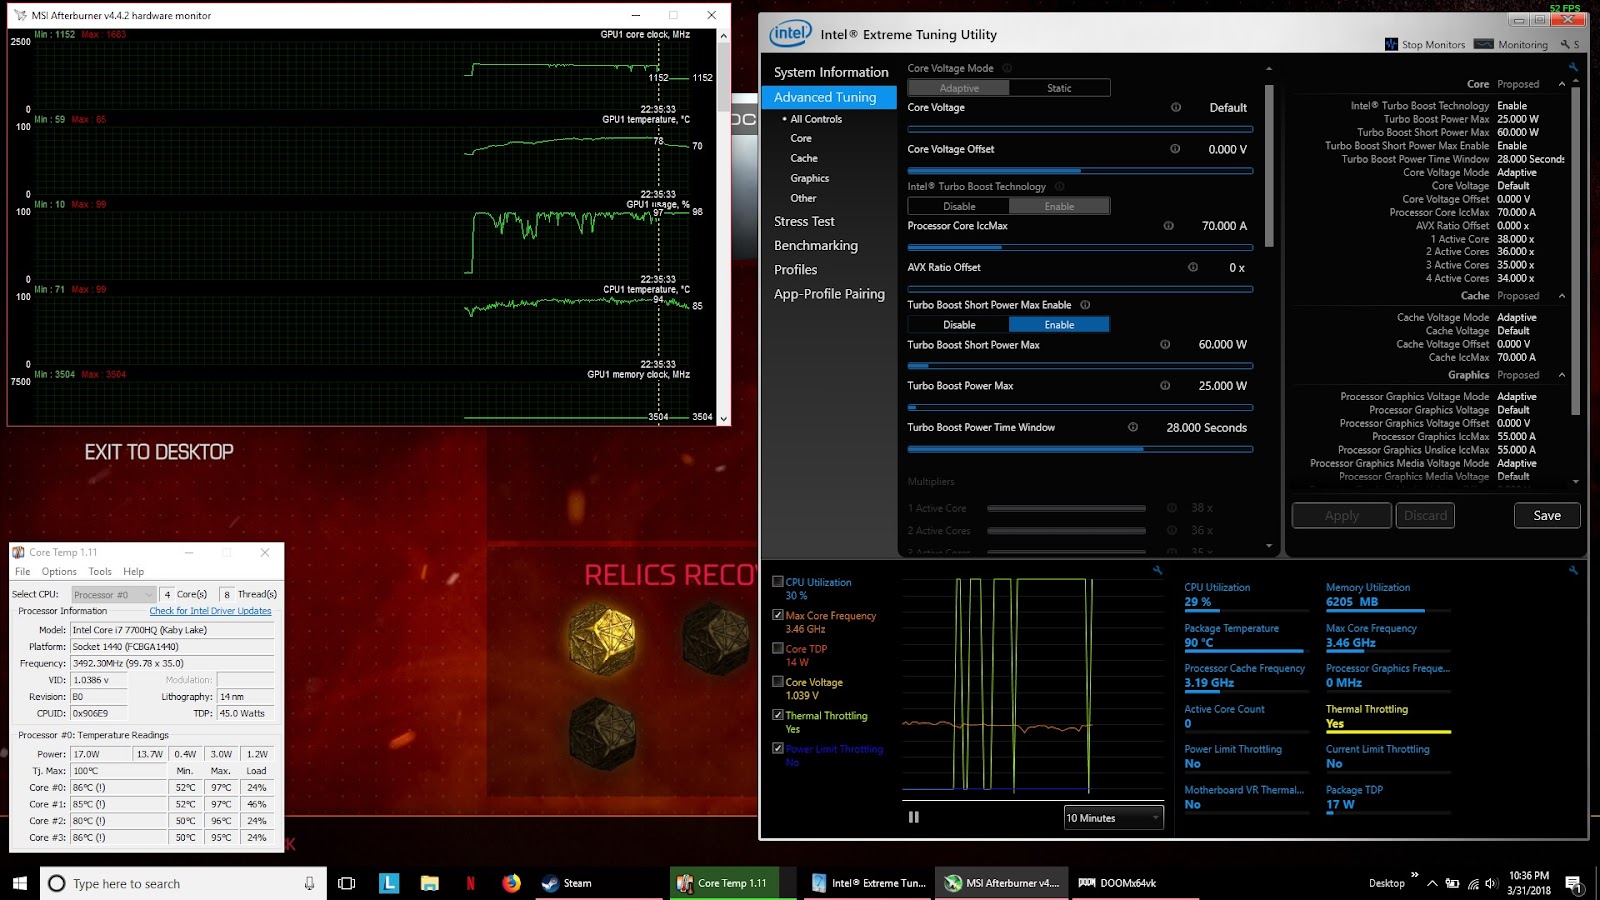
Task: Select Stress Test in XTU sidebar
Action: pyautogui.click(x=804, y=221)
